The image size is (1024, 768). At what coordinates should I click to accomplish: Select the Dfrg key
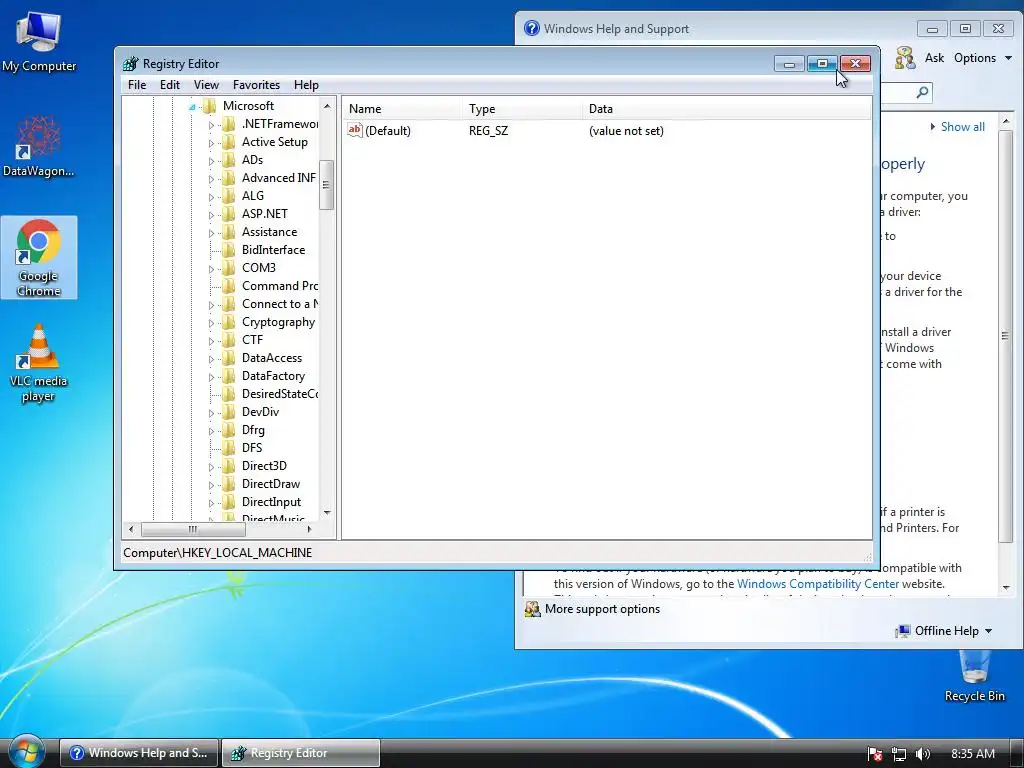pos(253,430)
